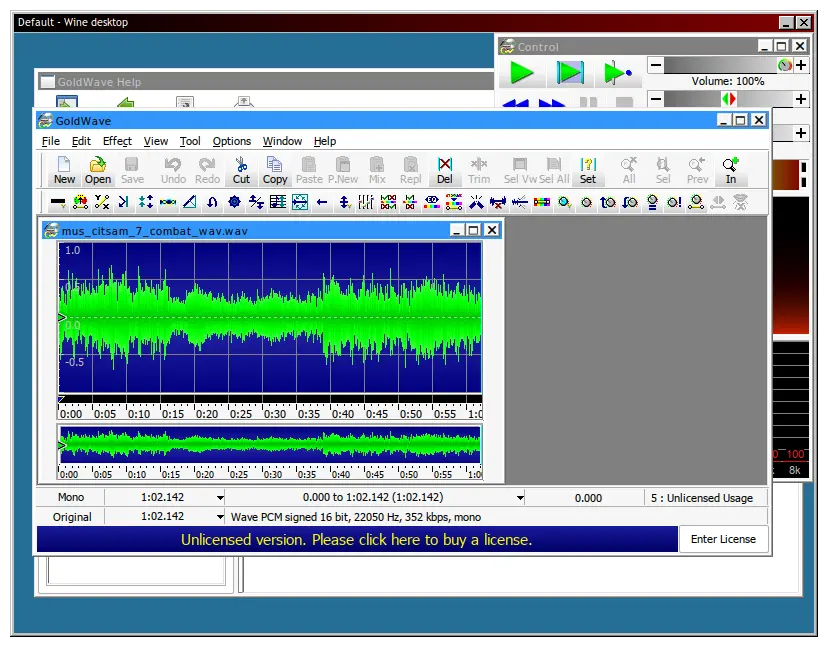This screenshot has width=828, height=647.
Task: Open the Effect menu
Action: 117,141
